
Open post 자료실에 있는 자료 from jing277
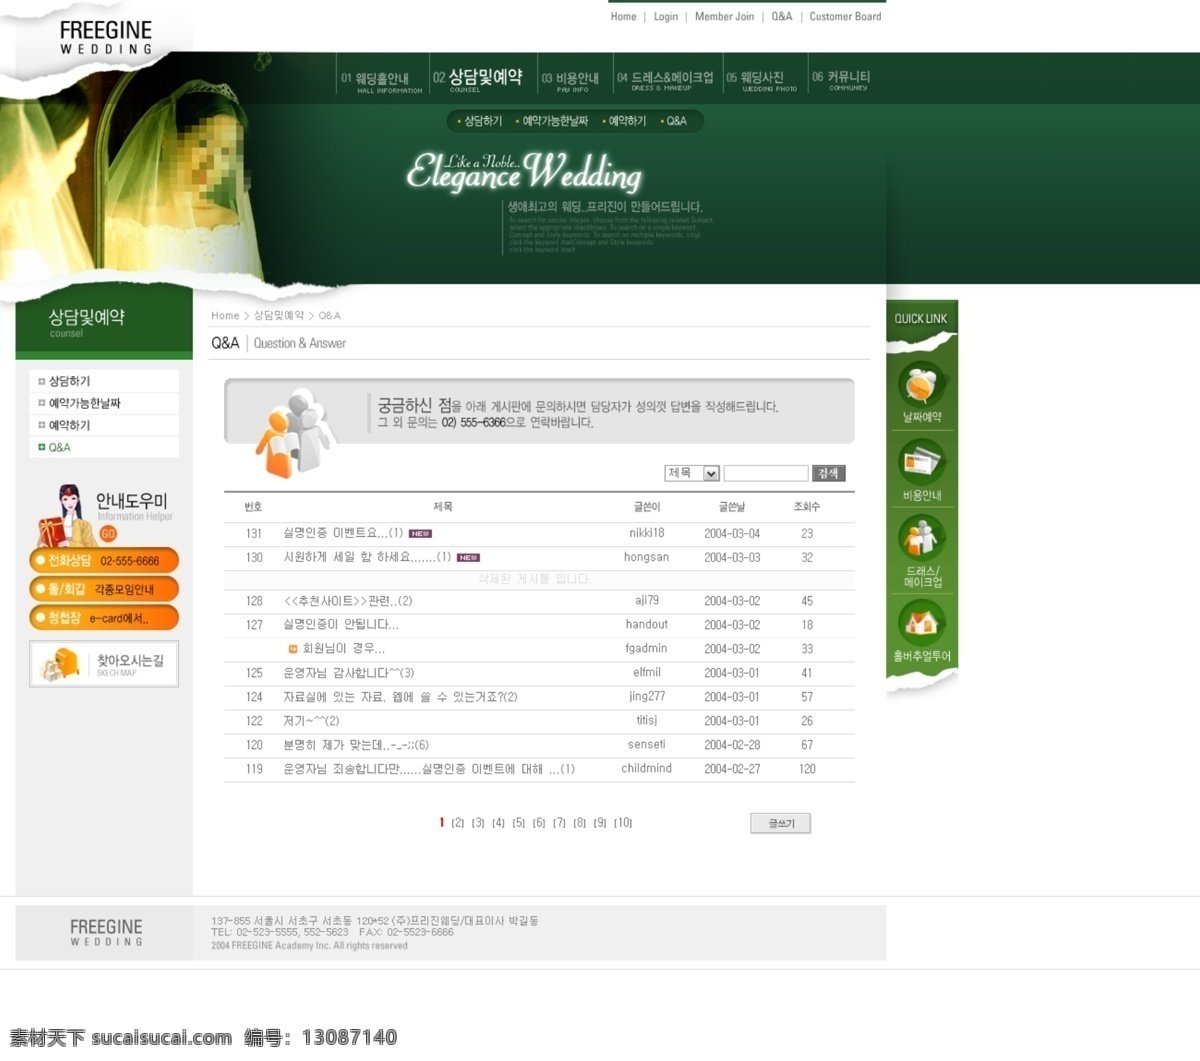pos(400,697)
